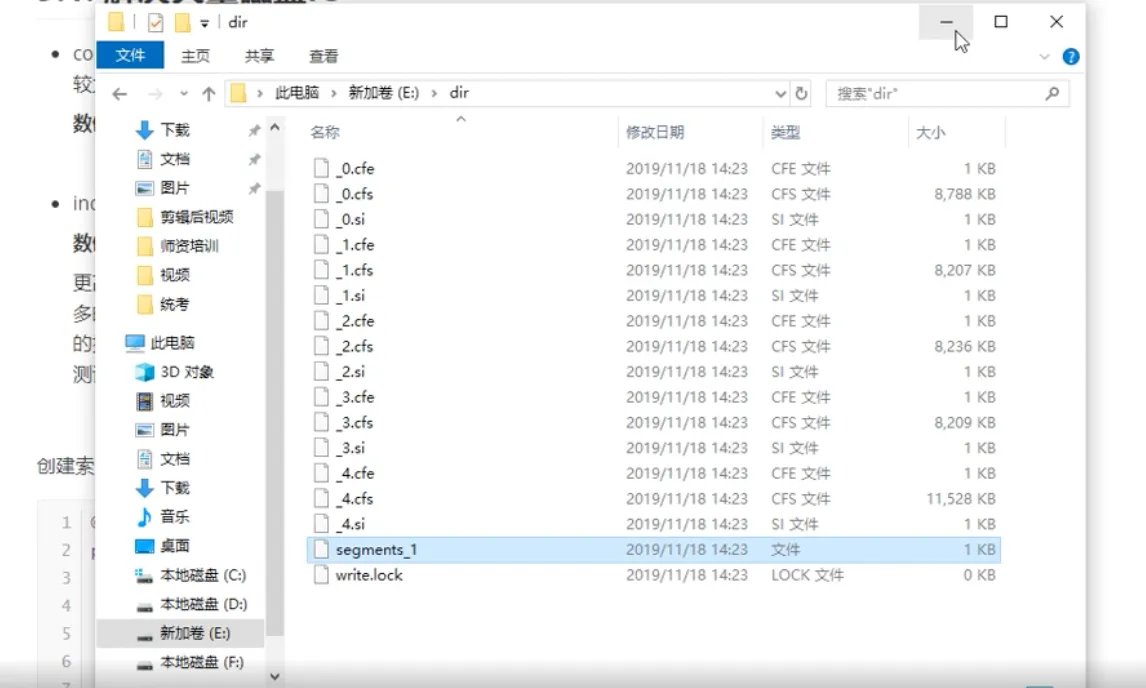Select 此电脑 in the navigation pane
The width and height of the screenshot is (1146, 688).
[172, 343]
